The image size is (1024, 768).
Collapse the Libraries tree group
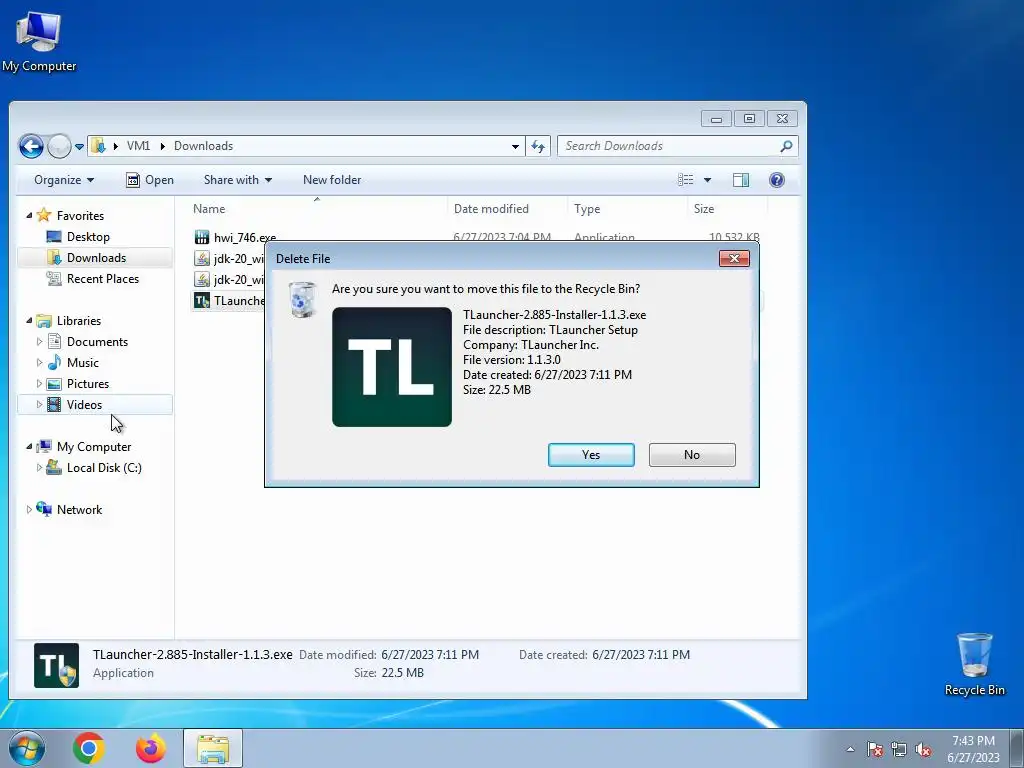coord(29,321)
